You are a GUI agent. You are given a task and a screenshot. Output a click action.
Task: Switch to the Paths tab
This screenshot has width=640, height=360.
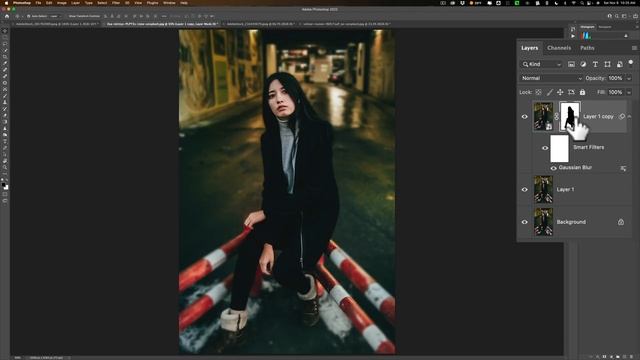(x=587, y=48)
